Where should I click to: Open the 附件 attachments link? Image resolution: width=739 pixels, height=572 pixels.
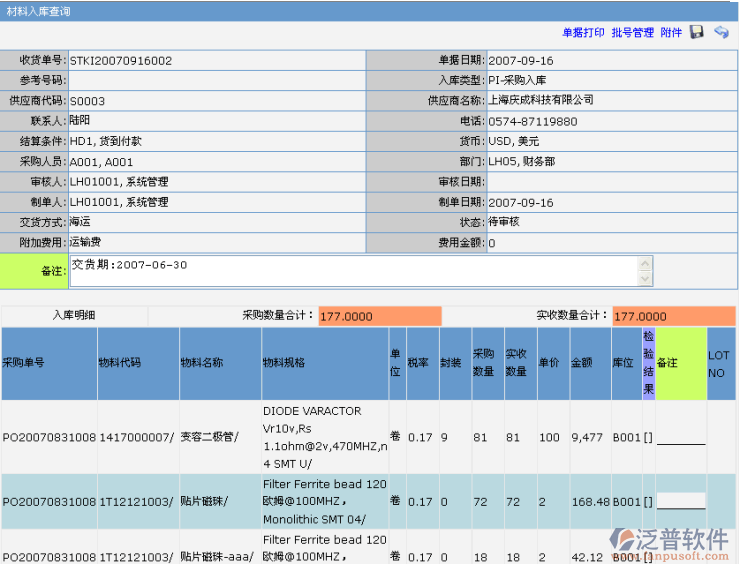(x=671, y=33)
